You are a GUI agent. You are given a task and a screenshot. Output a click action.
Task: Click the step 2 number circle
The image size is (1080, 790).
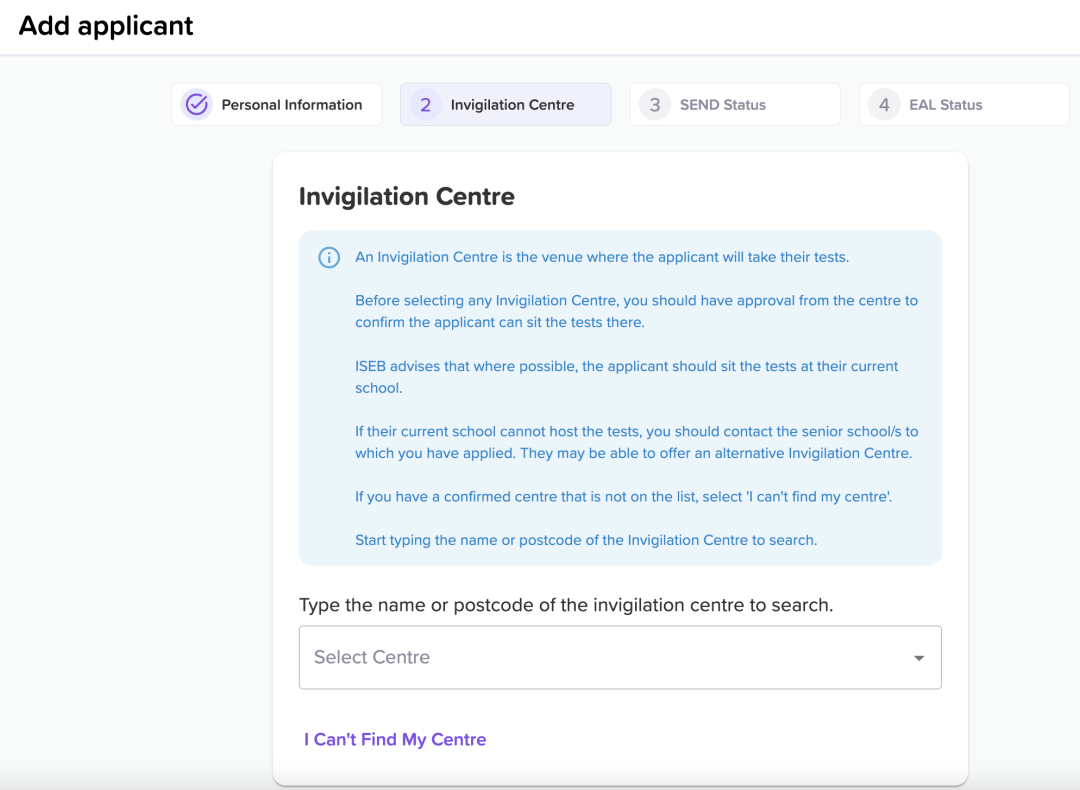point(426,105)
